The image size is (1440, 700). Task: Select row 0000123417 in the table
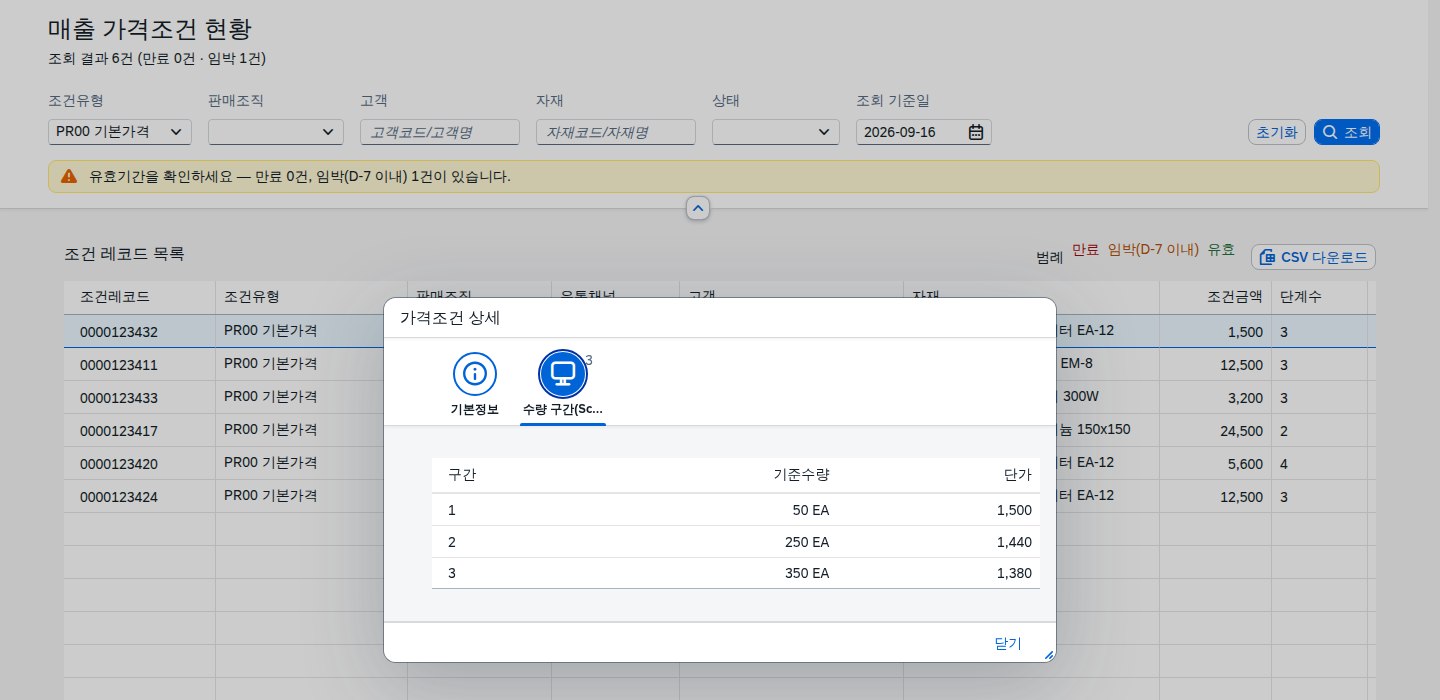point(720,430)
